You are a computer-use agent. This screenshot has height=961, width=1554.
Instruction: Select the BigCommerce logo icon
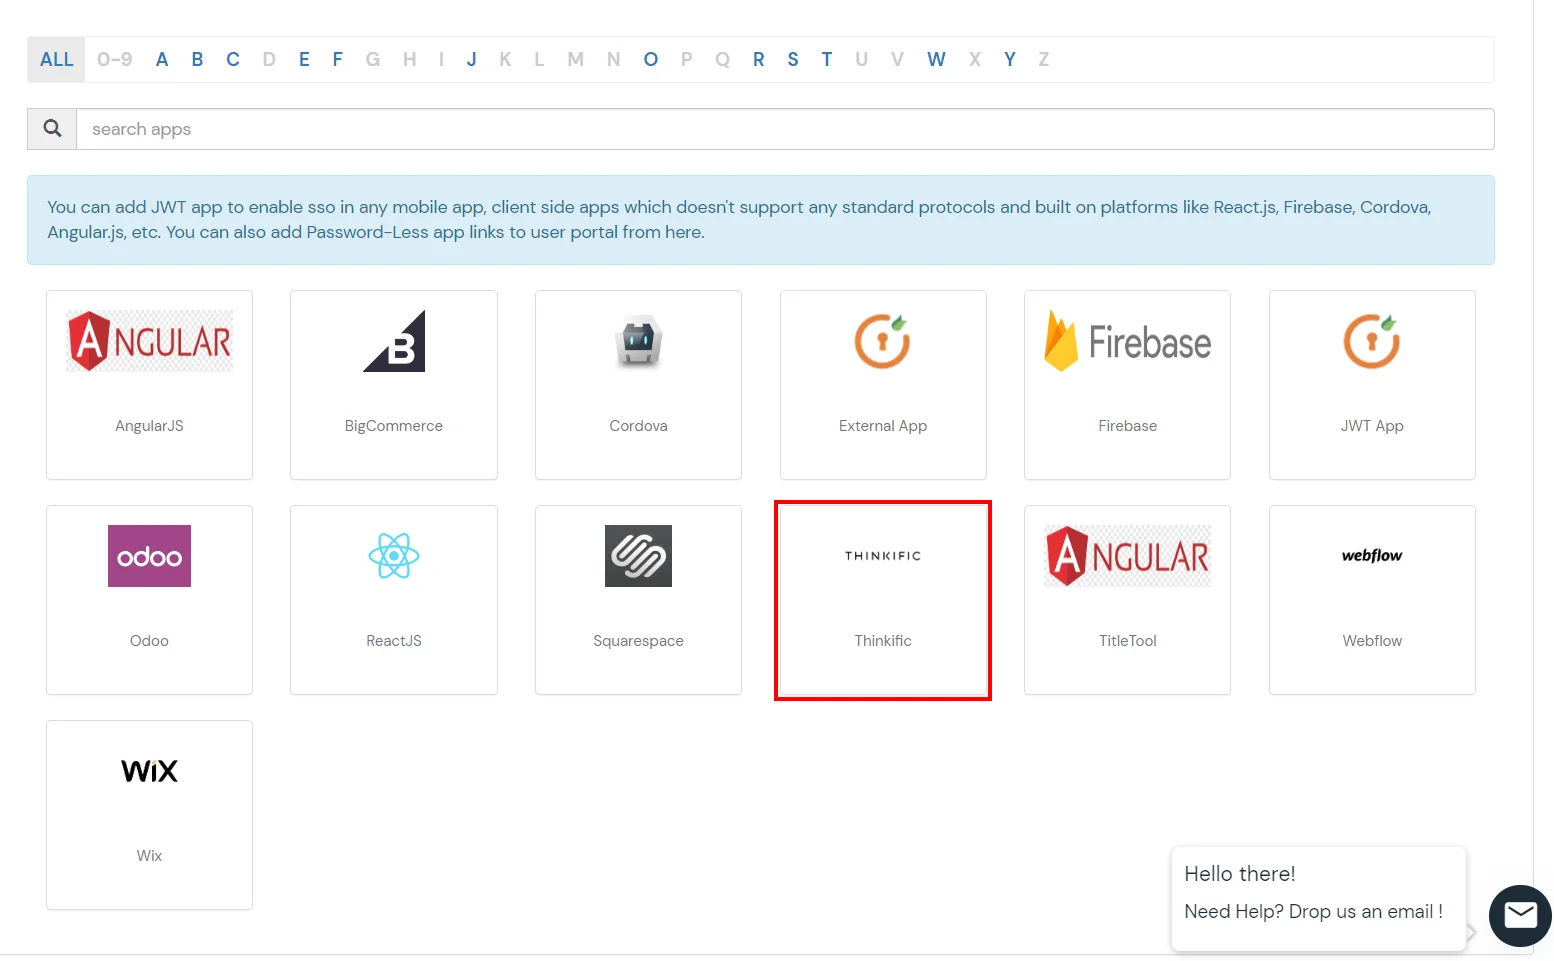pyautogui.click(x=393, y=341)
